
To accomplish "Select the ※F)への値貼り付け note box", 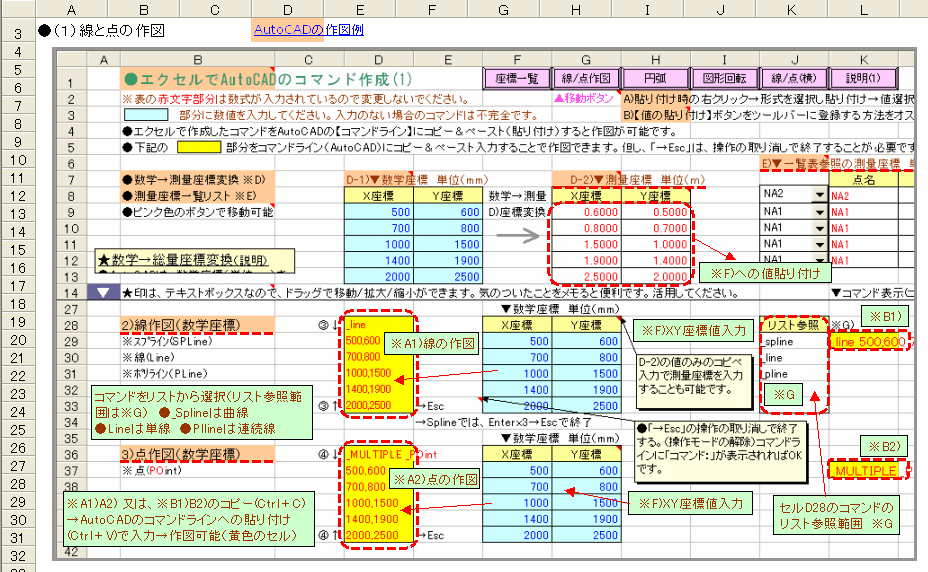I will pyautogui.click(x=765, y=273).
